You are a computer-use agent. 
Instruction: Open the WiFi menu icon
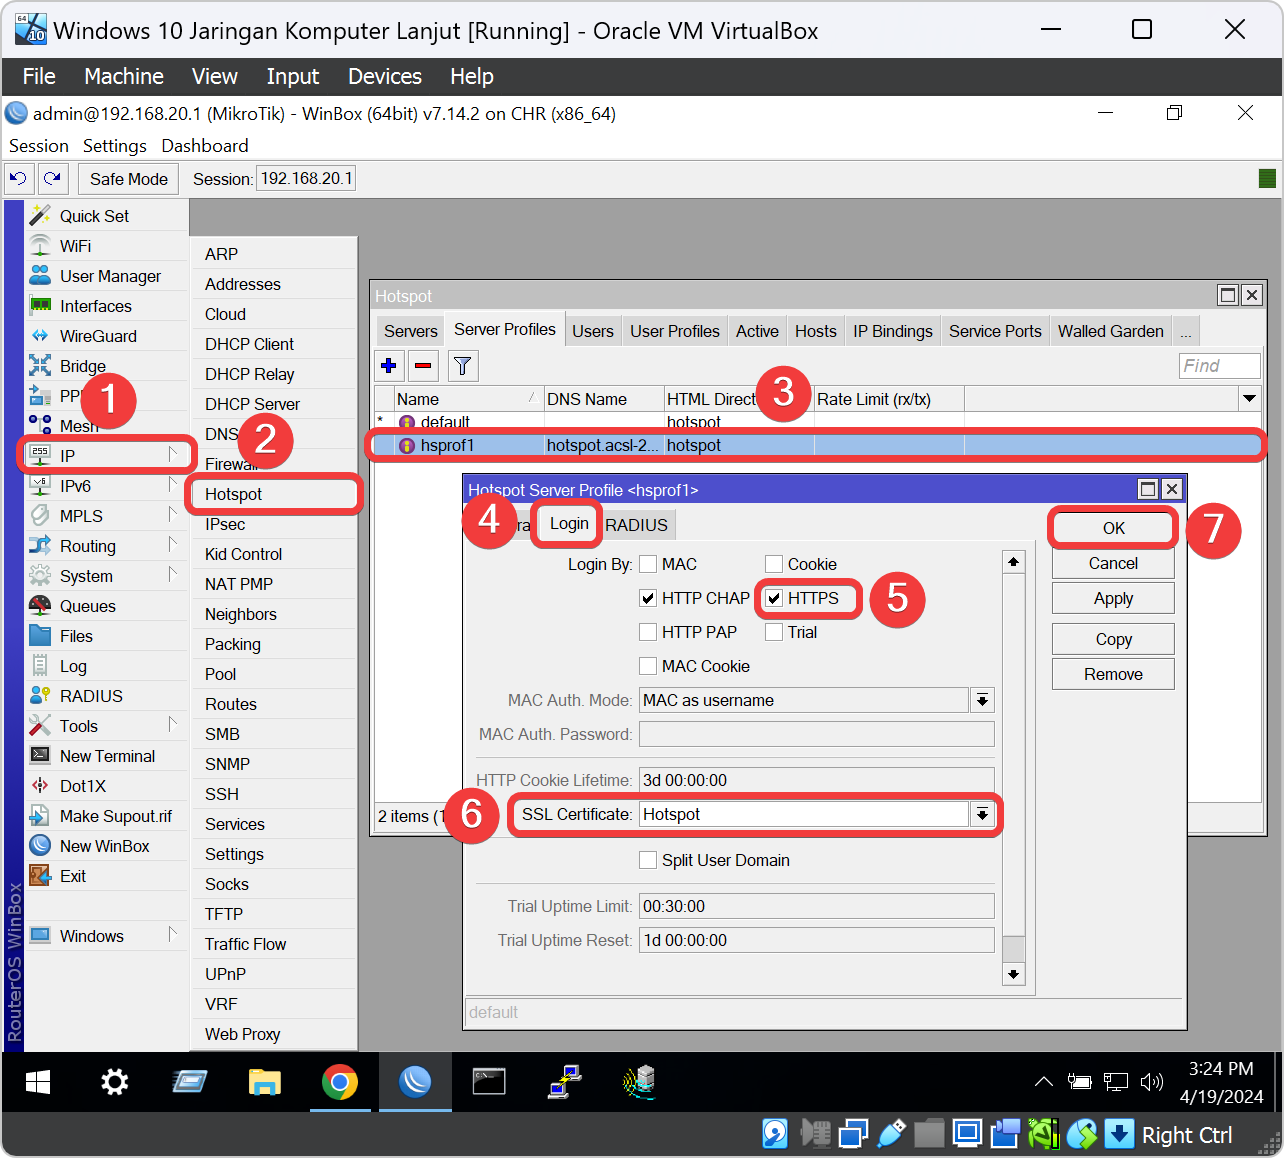[40, 246]
